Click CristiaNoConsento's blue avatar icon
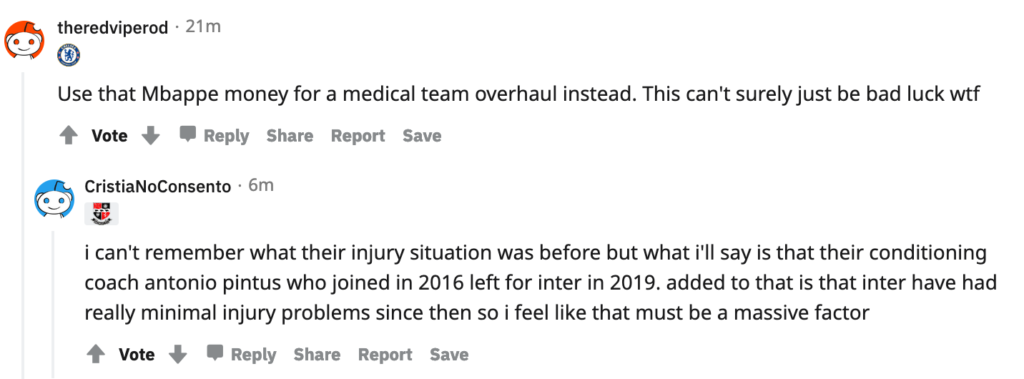This screenshot has height=379, width=1024. click(x=52, y=199)
